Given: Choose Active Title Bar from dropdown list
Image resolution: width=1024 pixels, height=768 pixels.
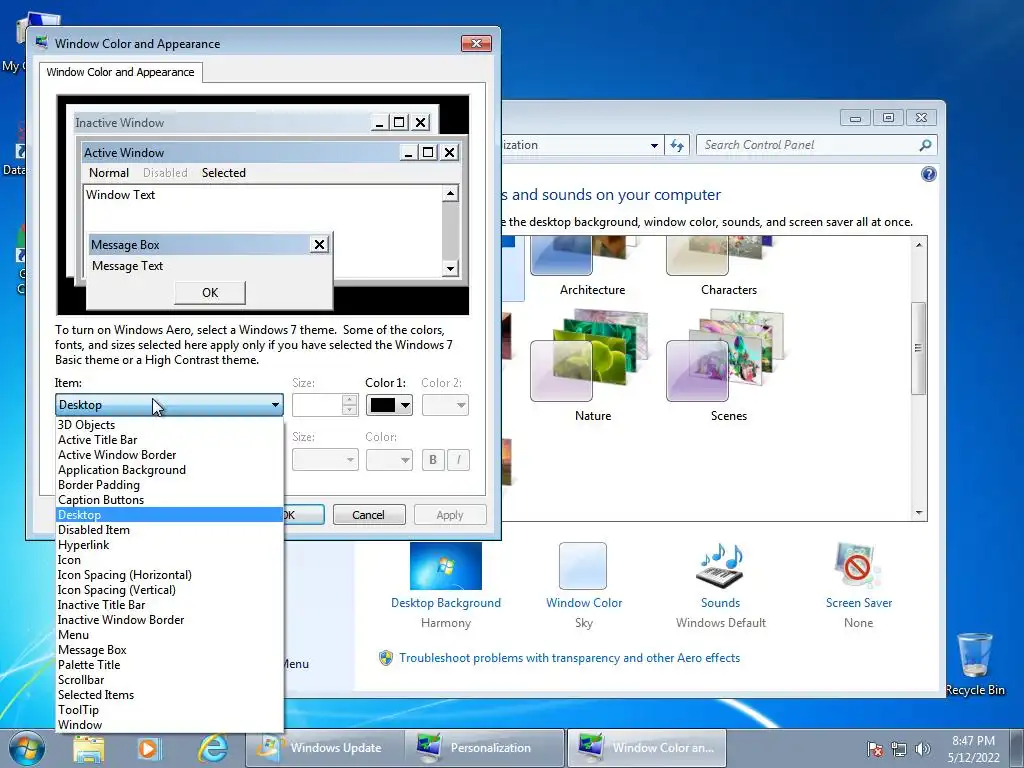Looking at the screenshot, I should 170,440.
